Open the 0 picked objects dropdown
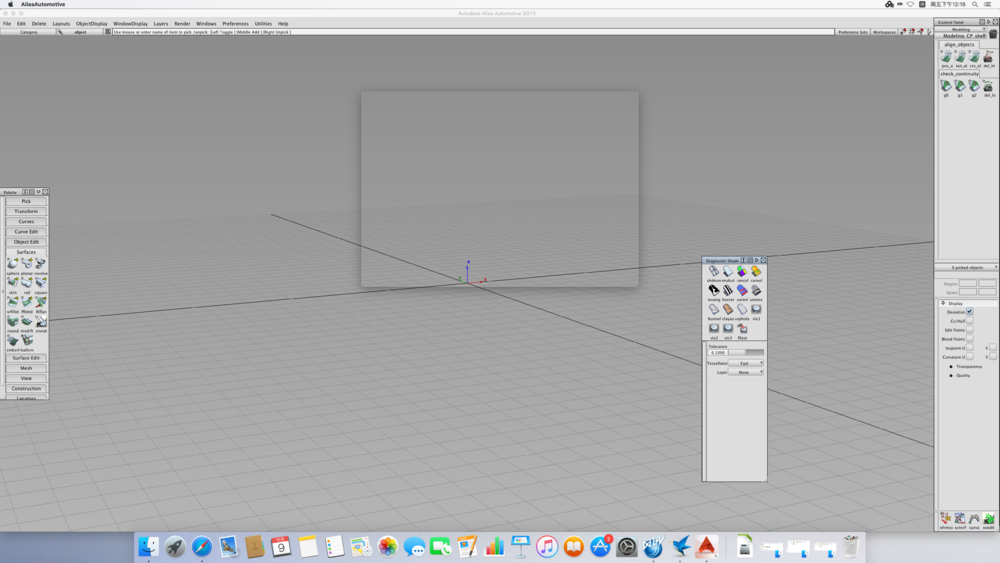Viewport: 1000px width, 563px height. pyautogui.click(x=967, y=267)
